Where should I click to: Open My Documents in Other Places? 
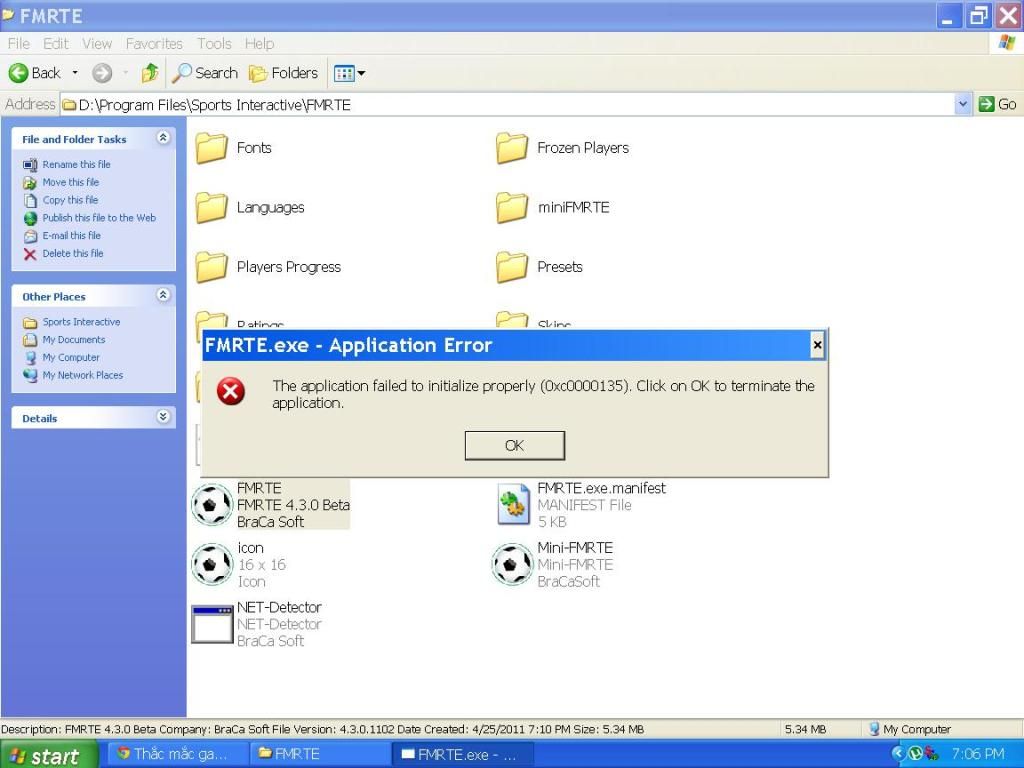coord(74,340)
